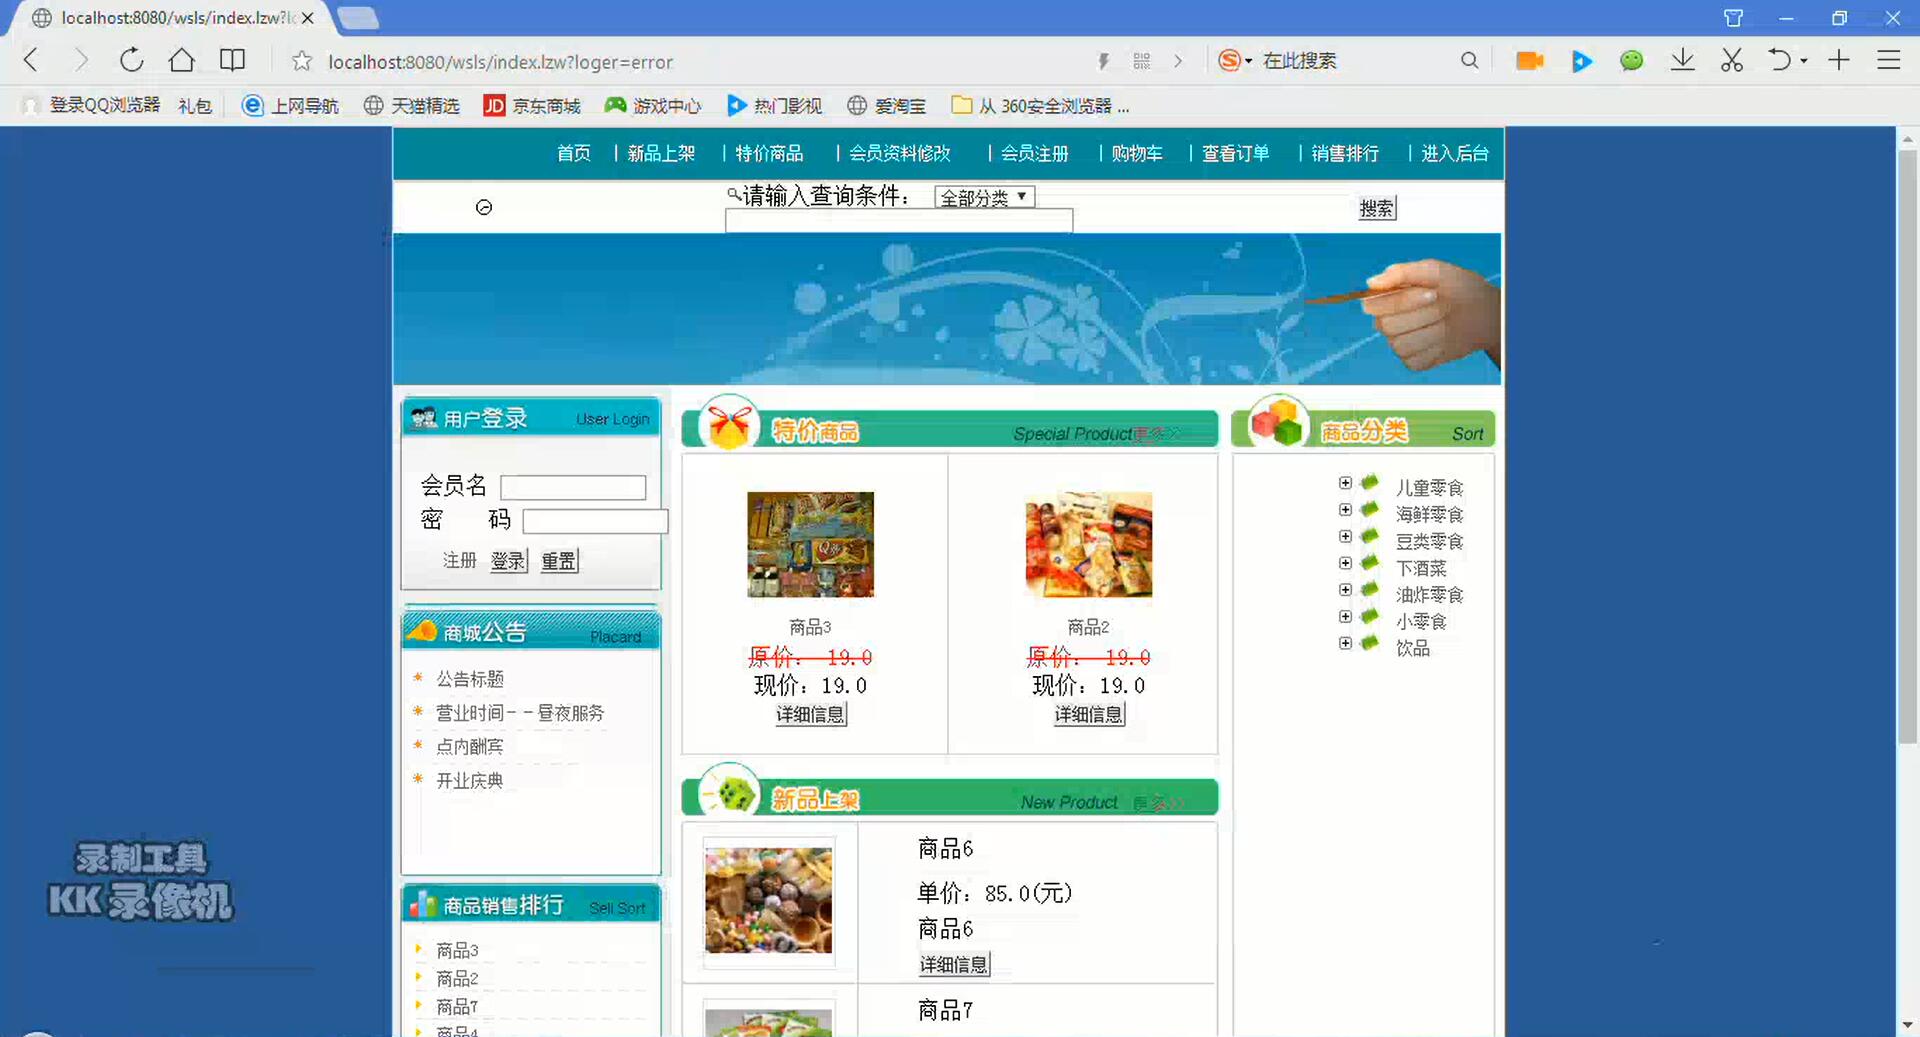1920x1037 pixels.
Task: Click the 注册 link in login panel
Action: pos(459,560)
